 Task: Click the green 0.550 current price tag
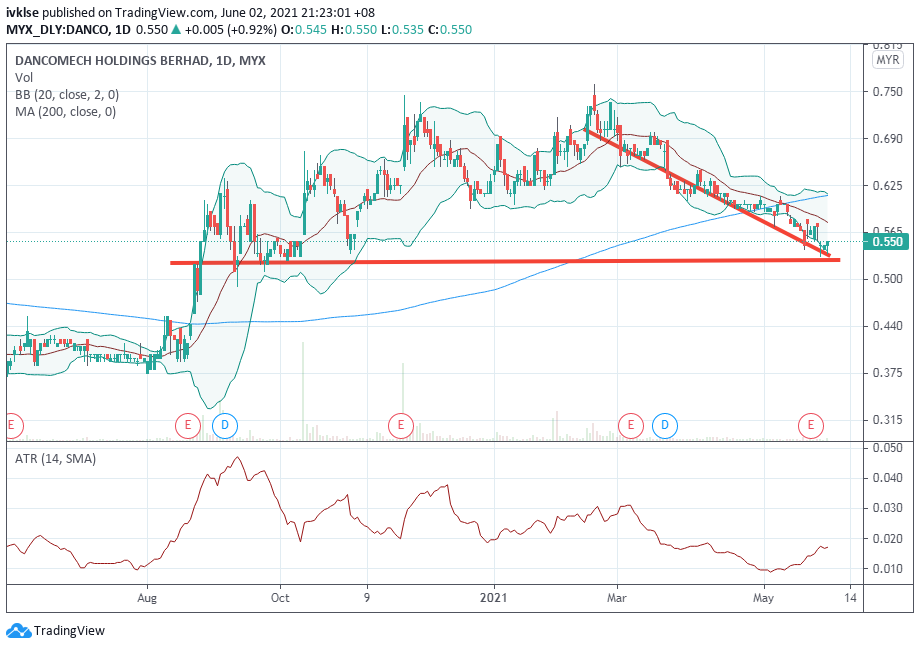pyautogui.click(x=887, y=242)
